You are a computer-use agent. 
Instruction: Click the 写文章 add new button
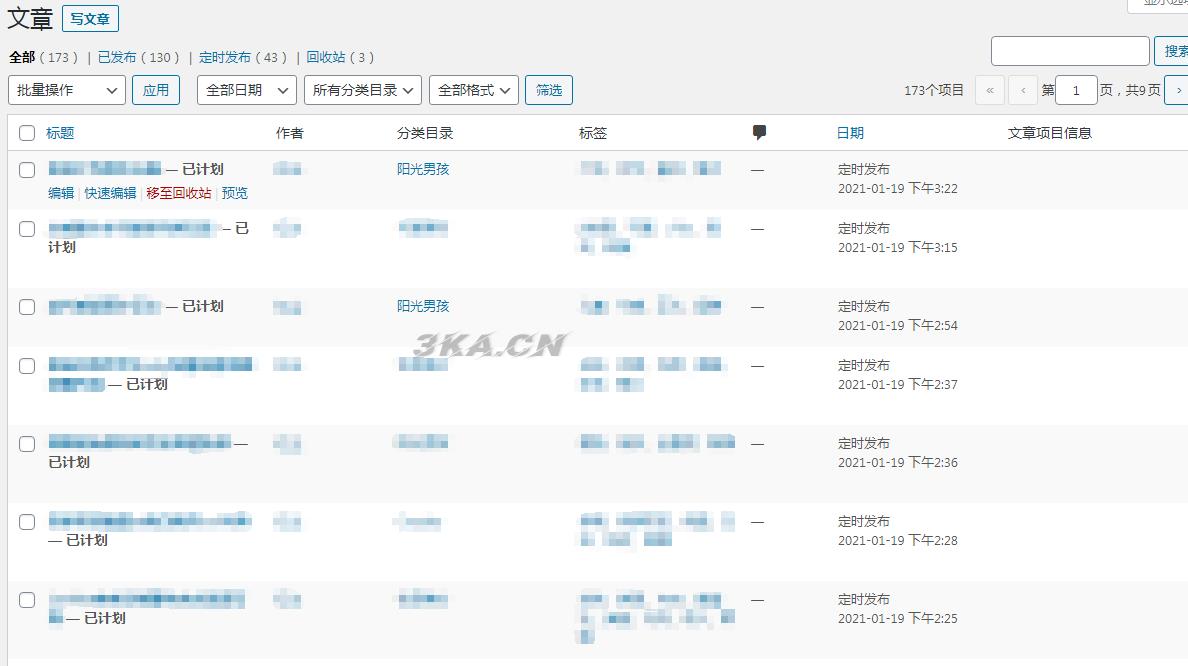[x=90, y=19]
